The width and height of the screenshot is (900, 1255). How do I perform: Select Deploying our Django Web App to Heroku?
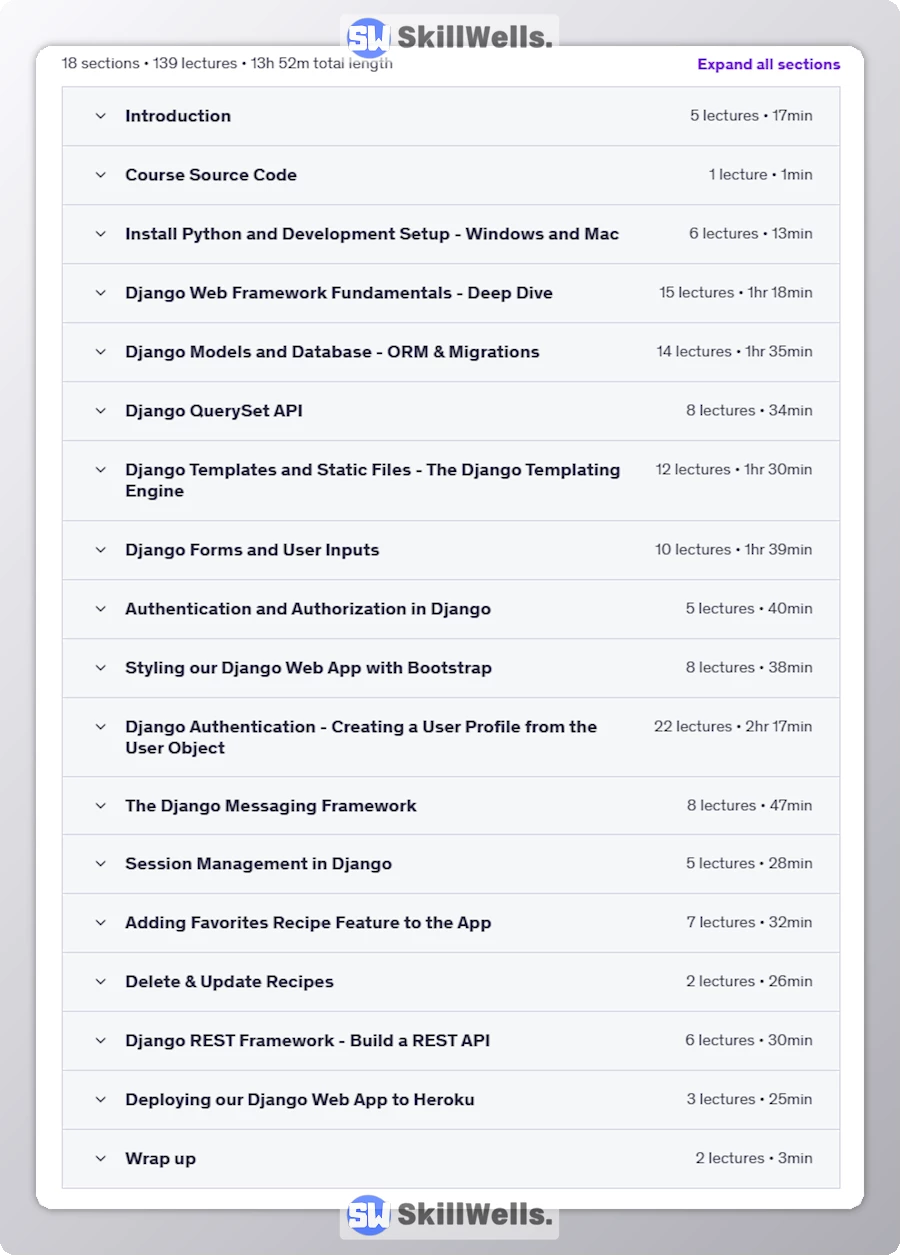click(x=300, y=1100)
